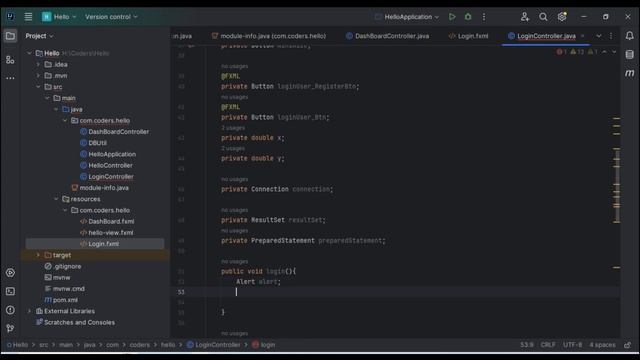This screenshot has width=640, height=360.
Task: Expand the .idea folder
Action: click(38, 64)
